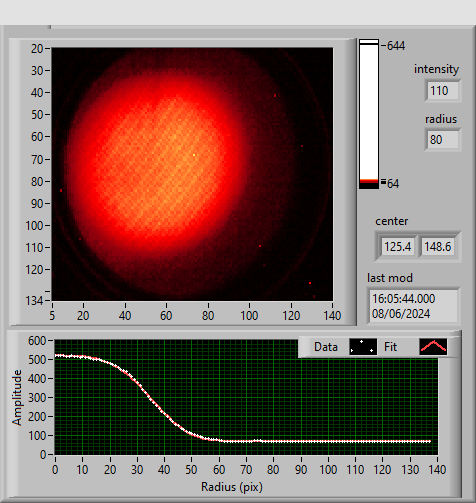The image size is (476, 503).
Task: Click the 5 start value on image X axis
Action: click(x=52, y=315)
